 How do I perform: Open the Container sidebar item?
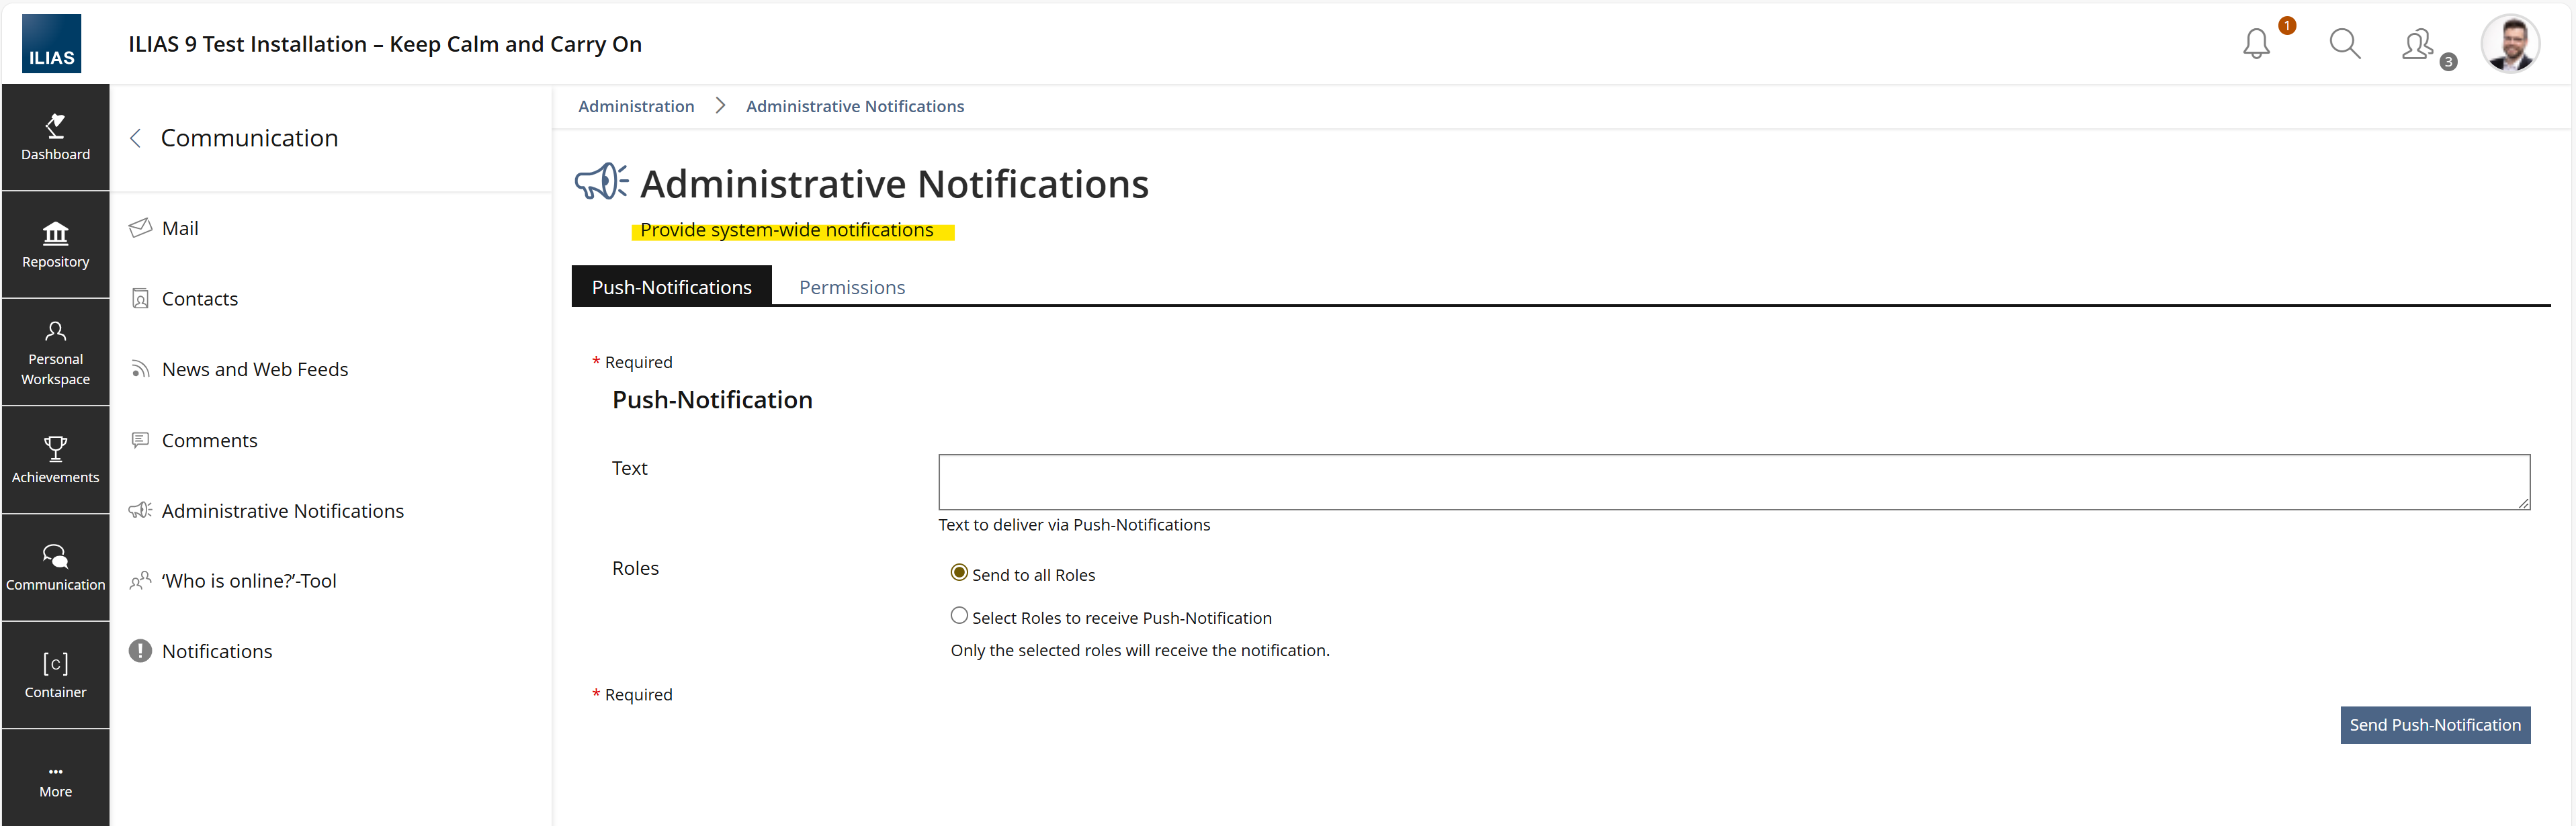56,675
